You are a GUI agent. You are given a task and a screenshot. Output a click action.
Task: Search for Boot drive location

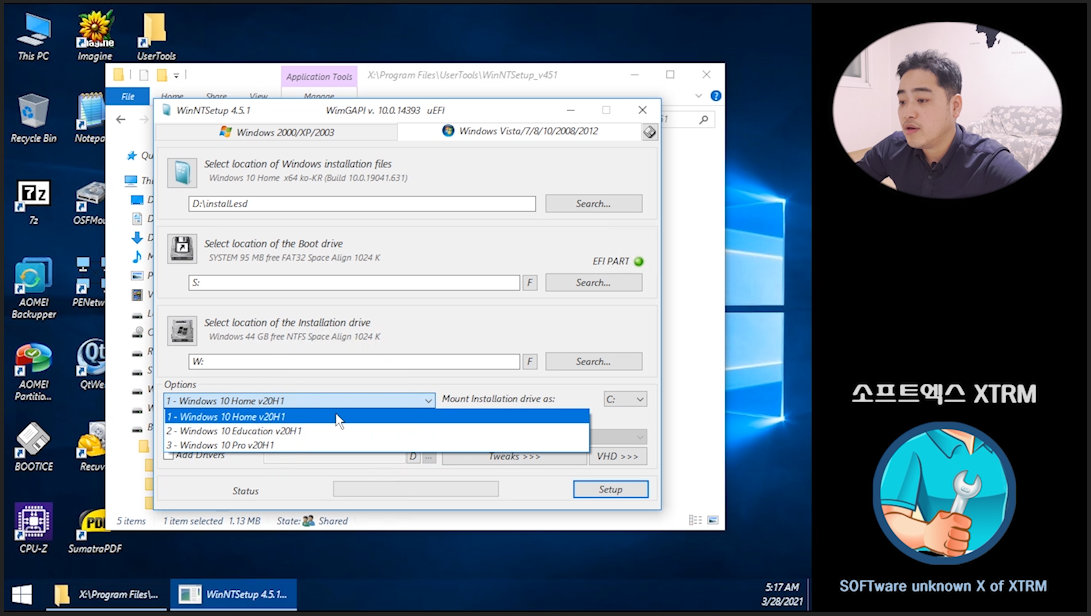594,283
